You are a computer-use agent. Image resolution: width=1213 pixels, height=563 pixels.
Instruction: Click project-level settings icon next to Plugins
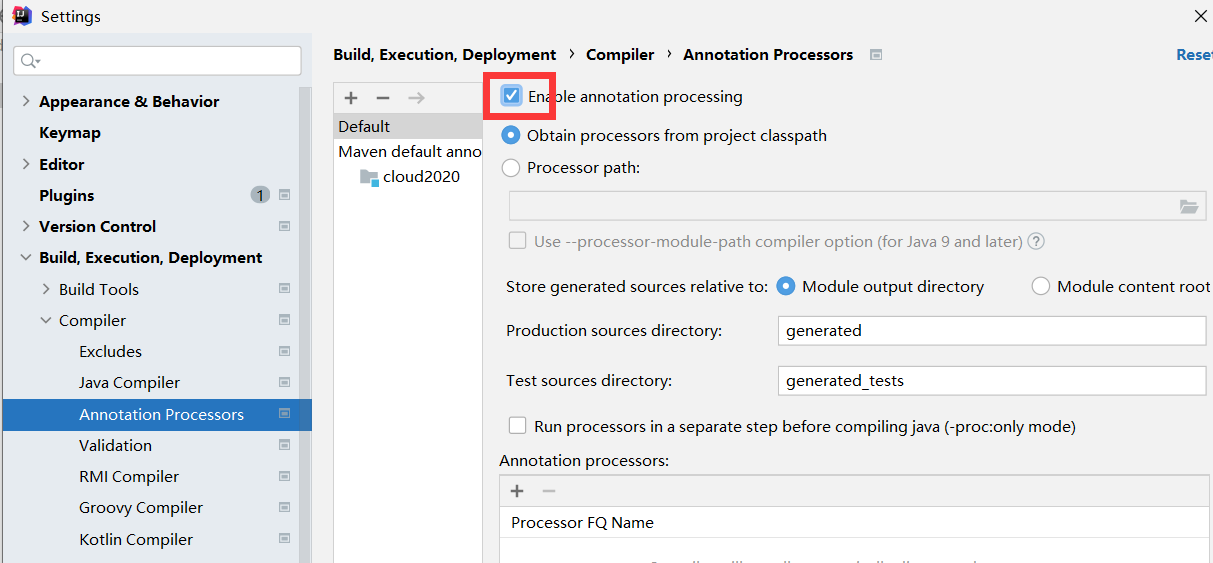(285, 195)
